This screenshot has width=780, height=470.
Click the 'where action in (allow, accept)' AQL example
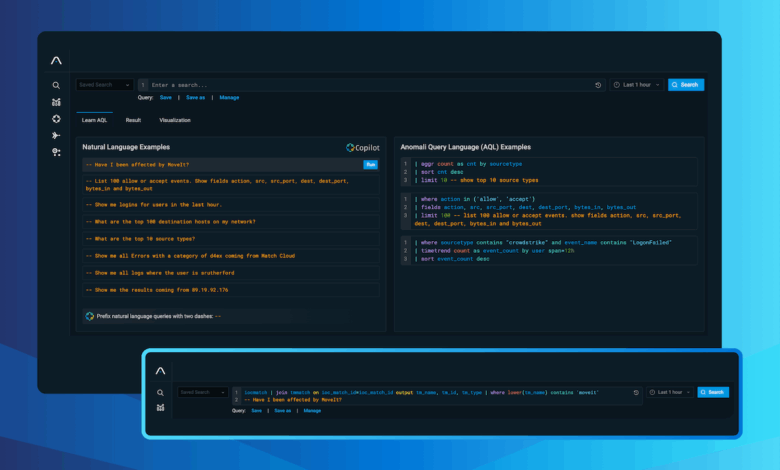(549, 211)
